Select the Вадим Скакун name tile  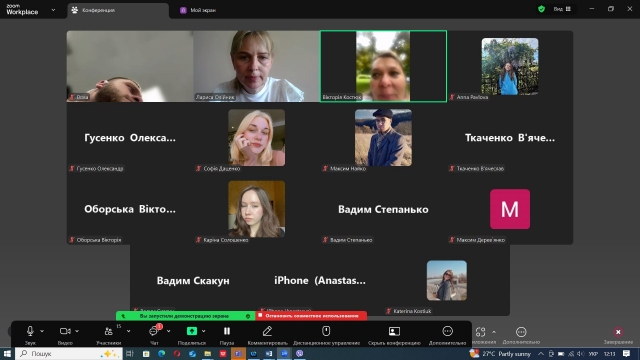193,280
